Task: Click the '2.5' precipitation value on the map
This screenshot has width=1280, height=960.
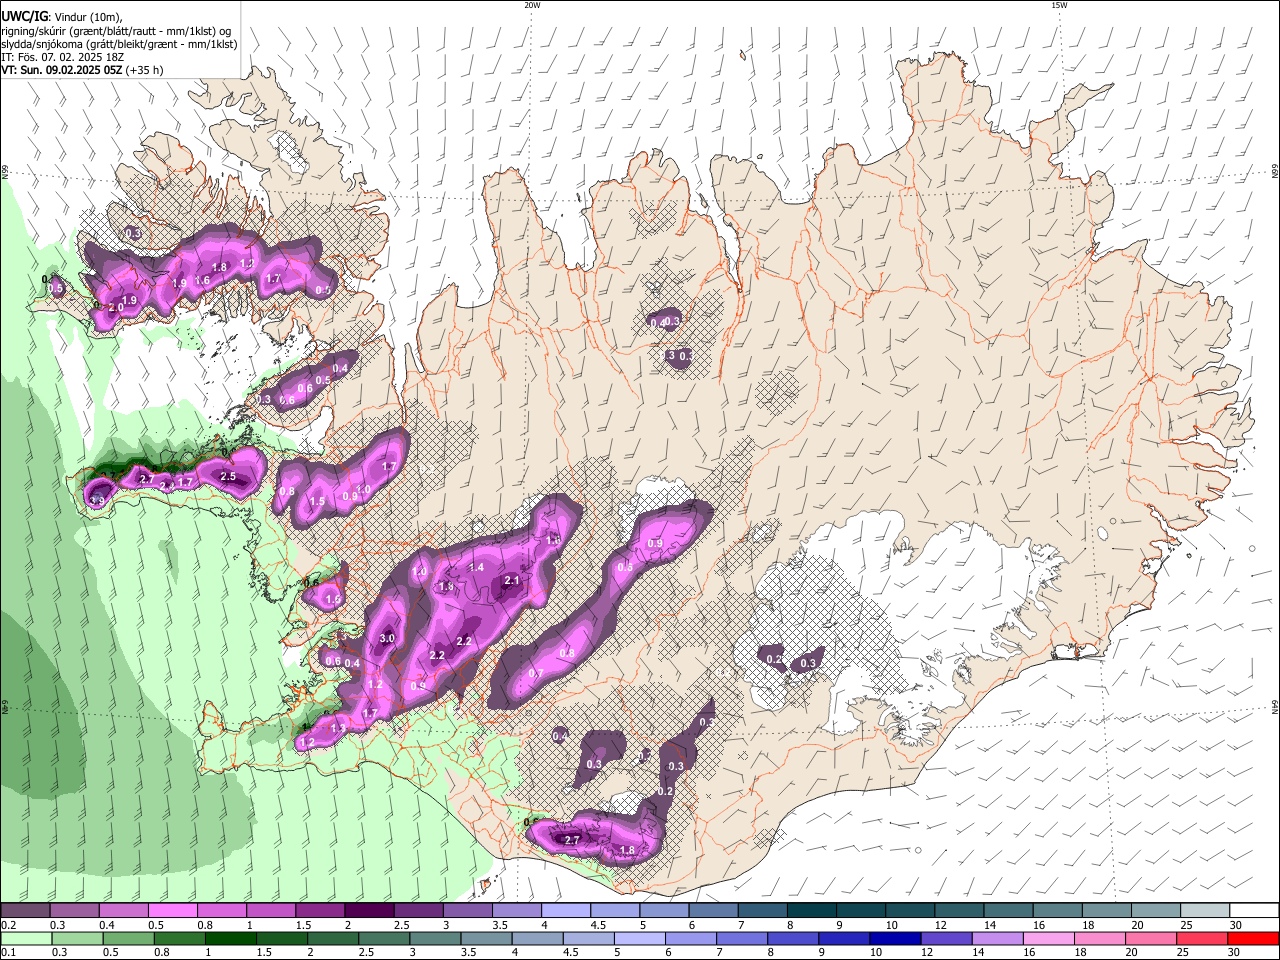Action: point(228,477)
